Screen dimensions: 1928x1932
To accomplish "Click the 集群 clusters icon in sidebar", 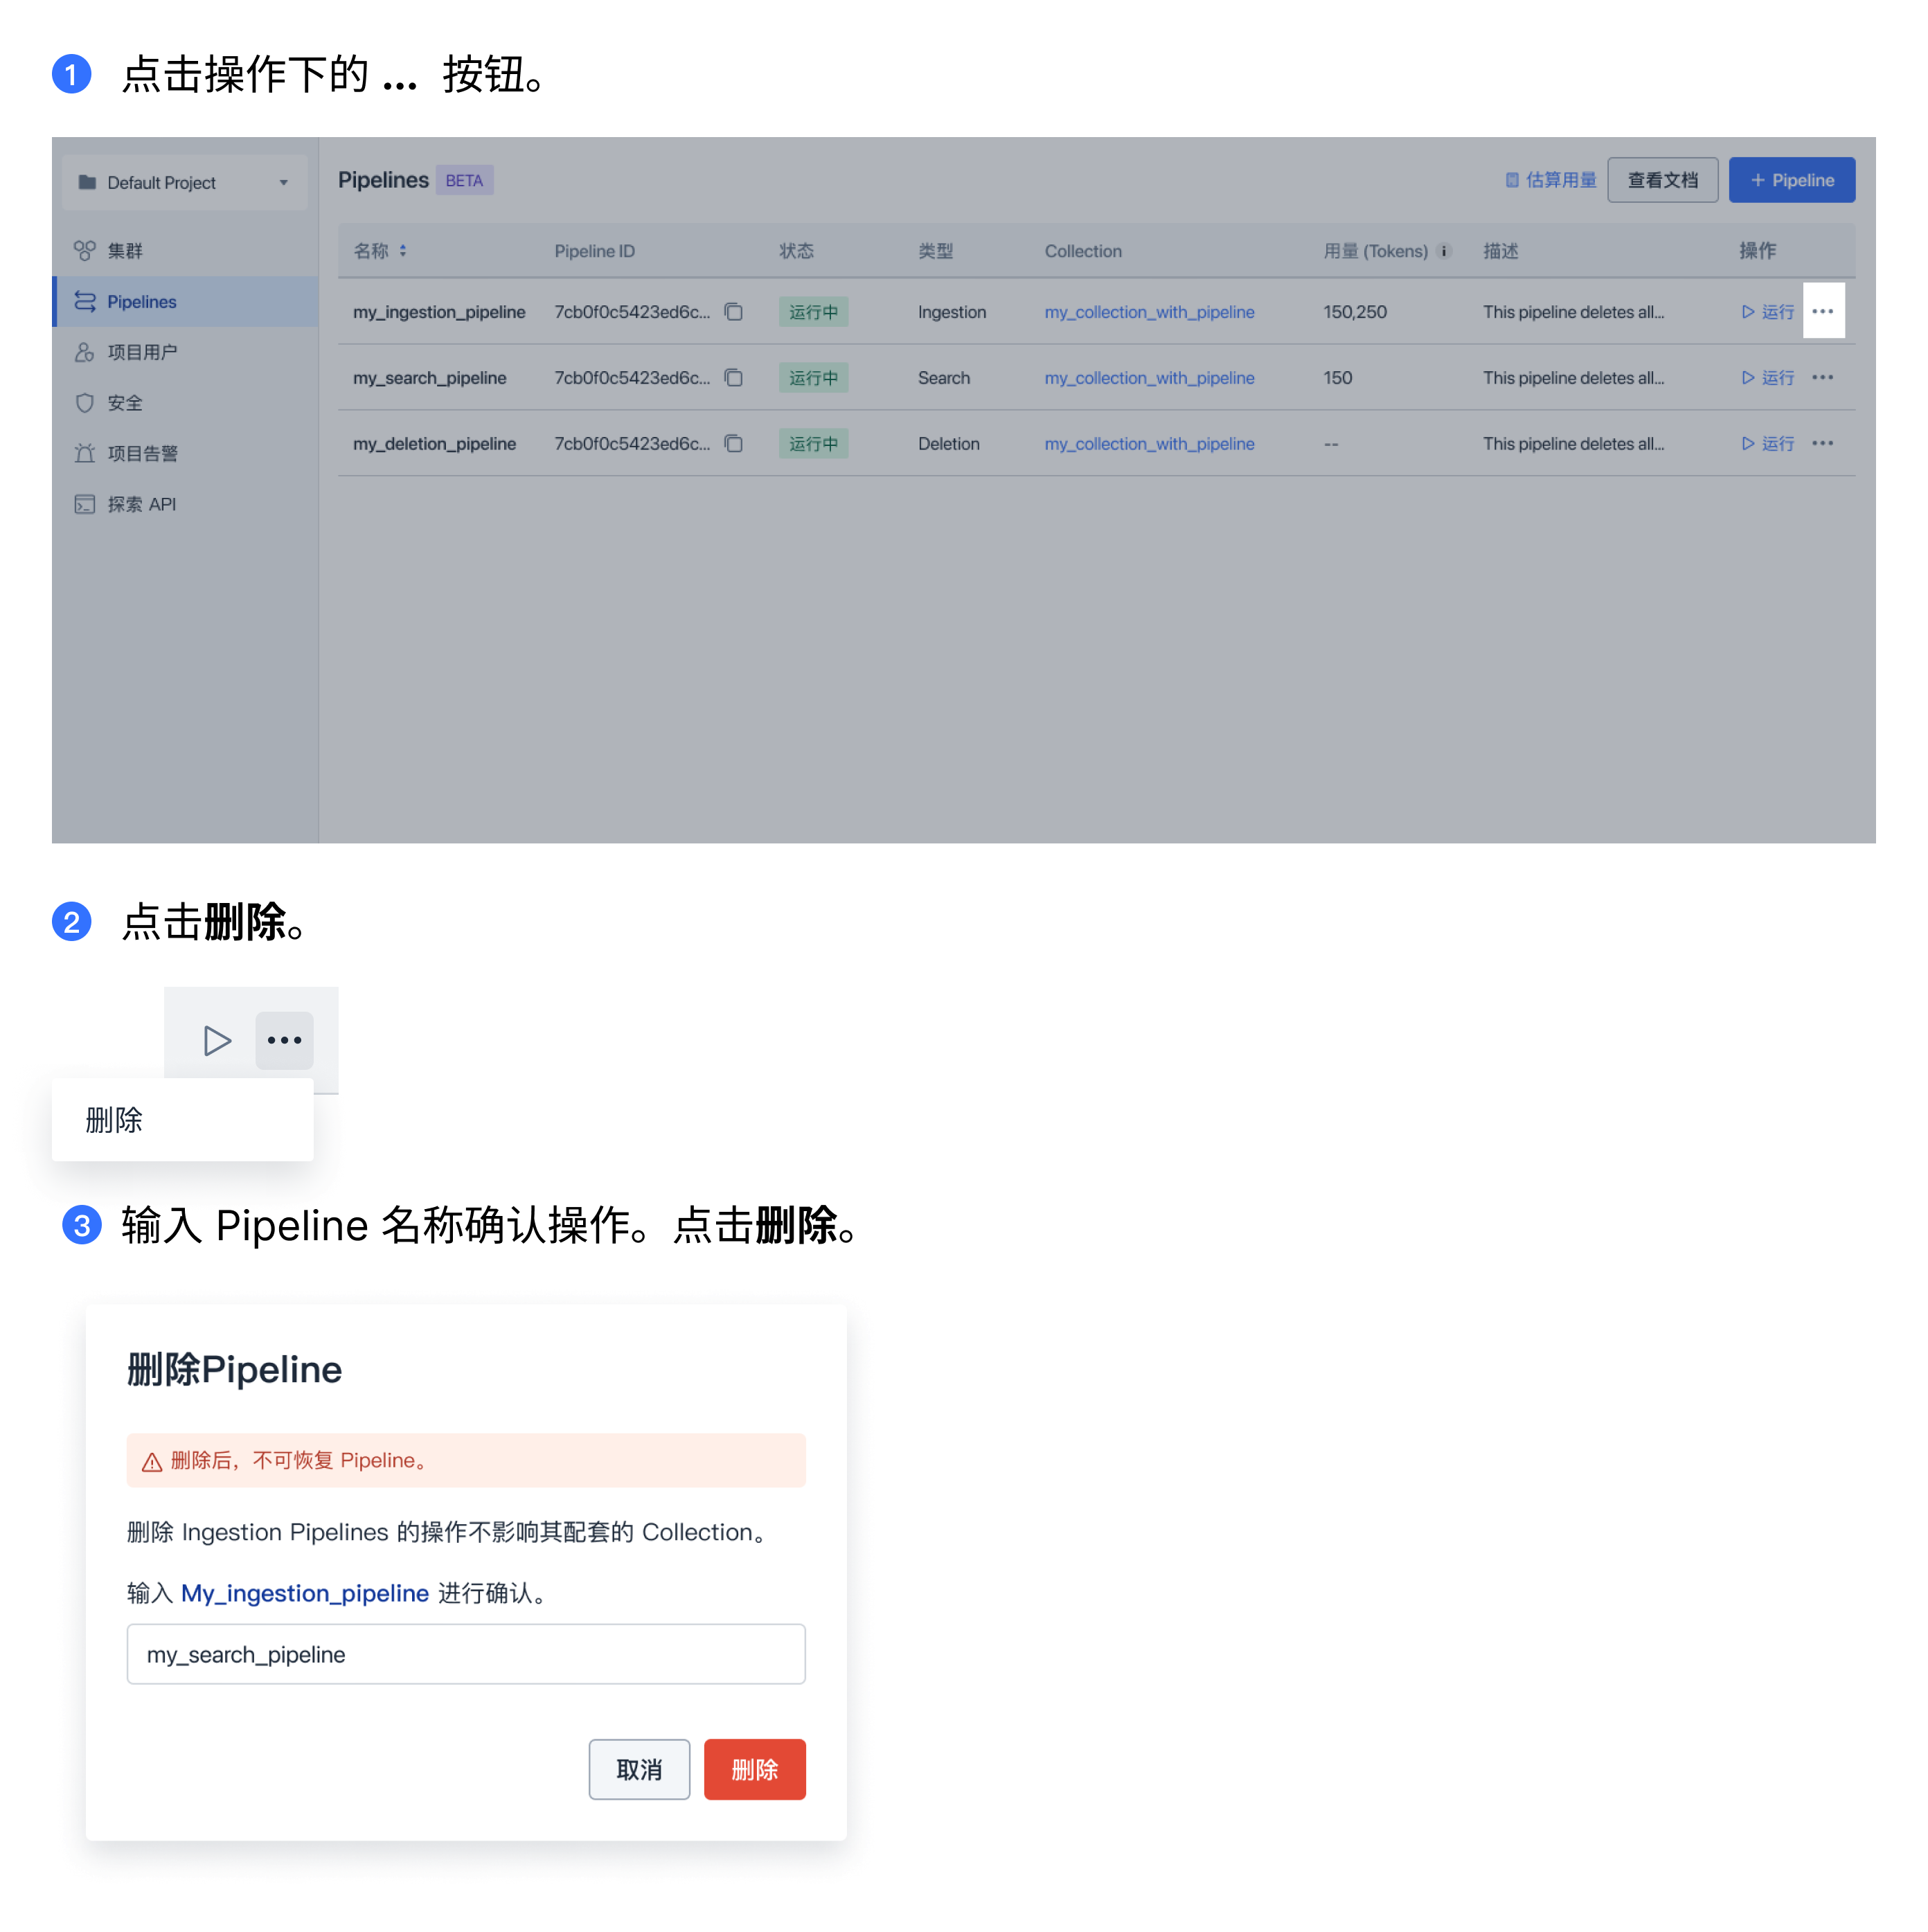I will coord(85,250).
